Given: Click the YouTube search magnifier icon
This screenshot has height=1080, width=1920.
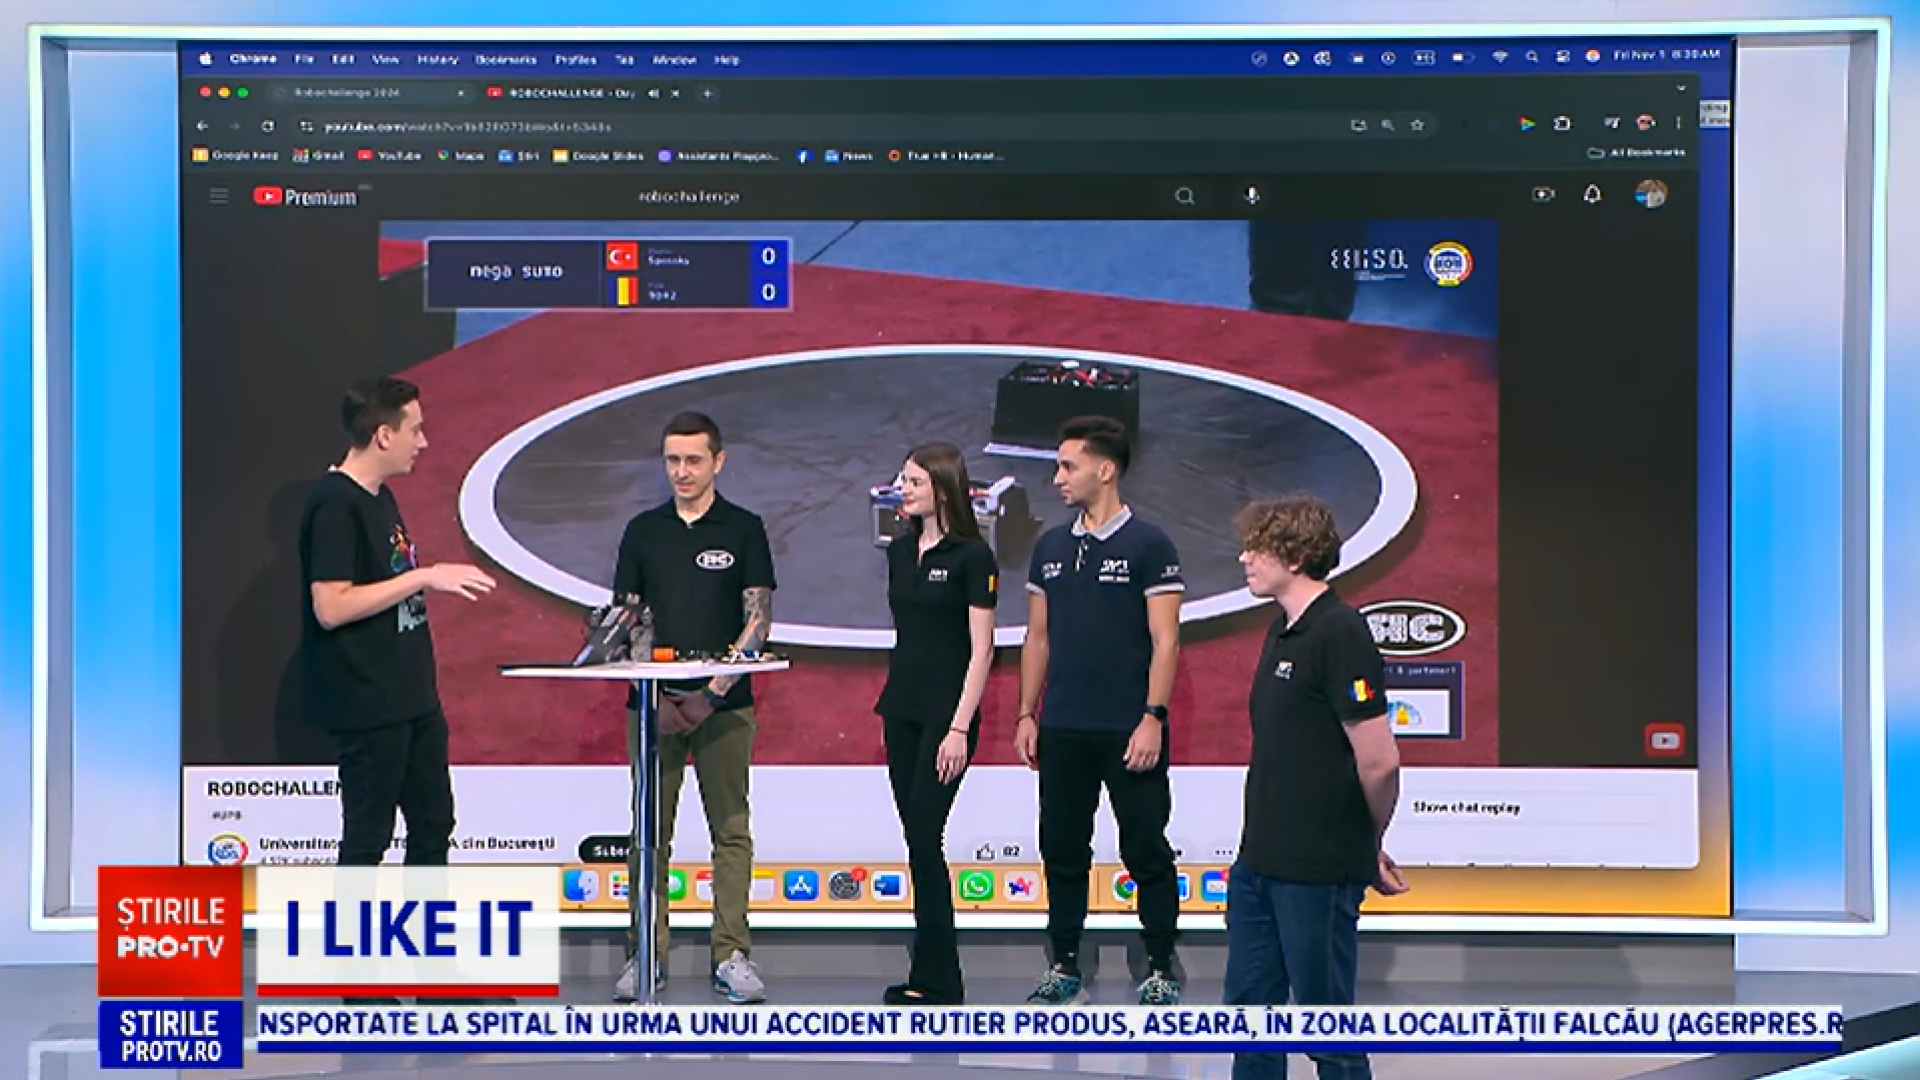Looking at the screenshot, I should 1184,196.
